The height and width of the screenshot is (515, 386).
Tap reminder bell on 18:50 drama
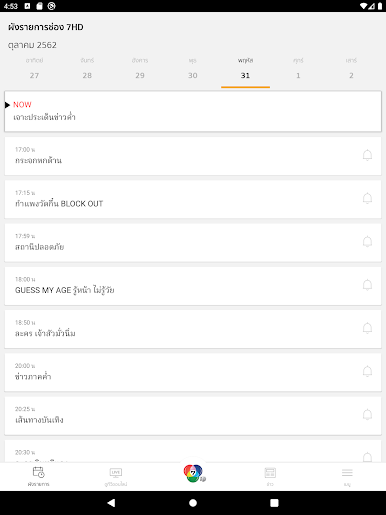click(367, 328)
